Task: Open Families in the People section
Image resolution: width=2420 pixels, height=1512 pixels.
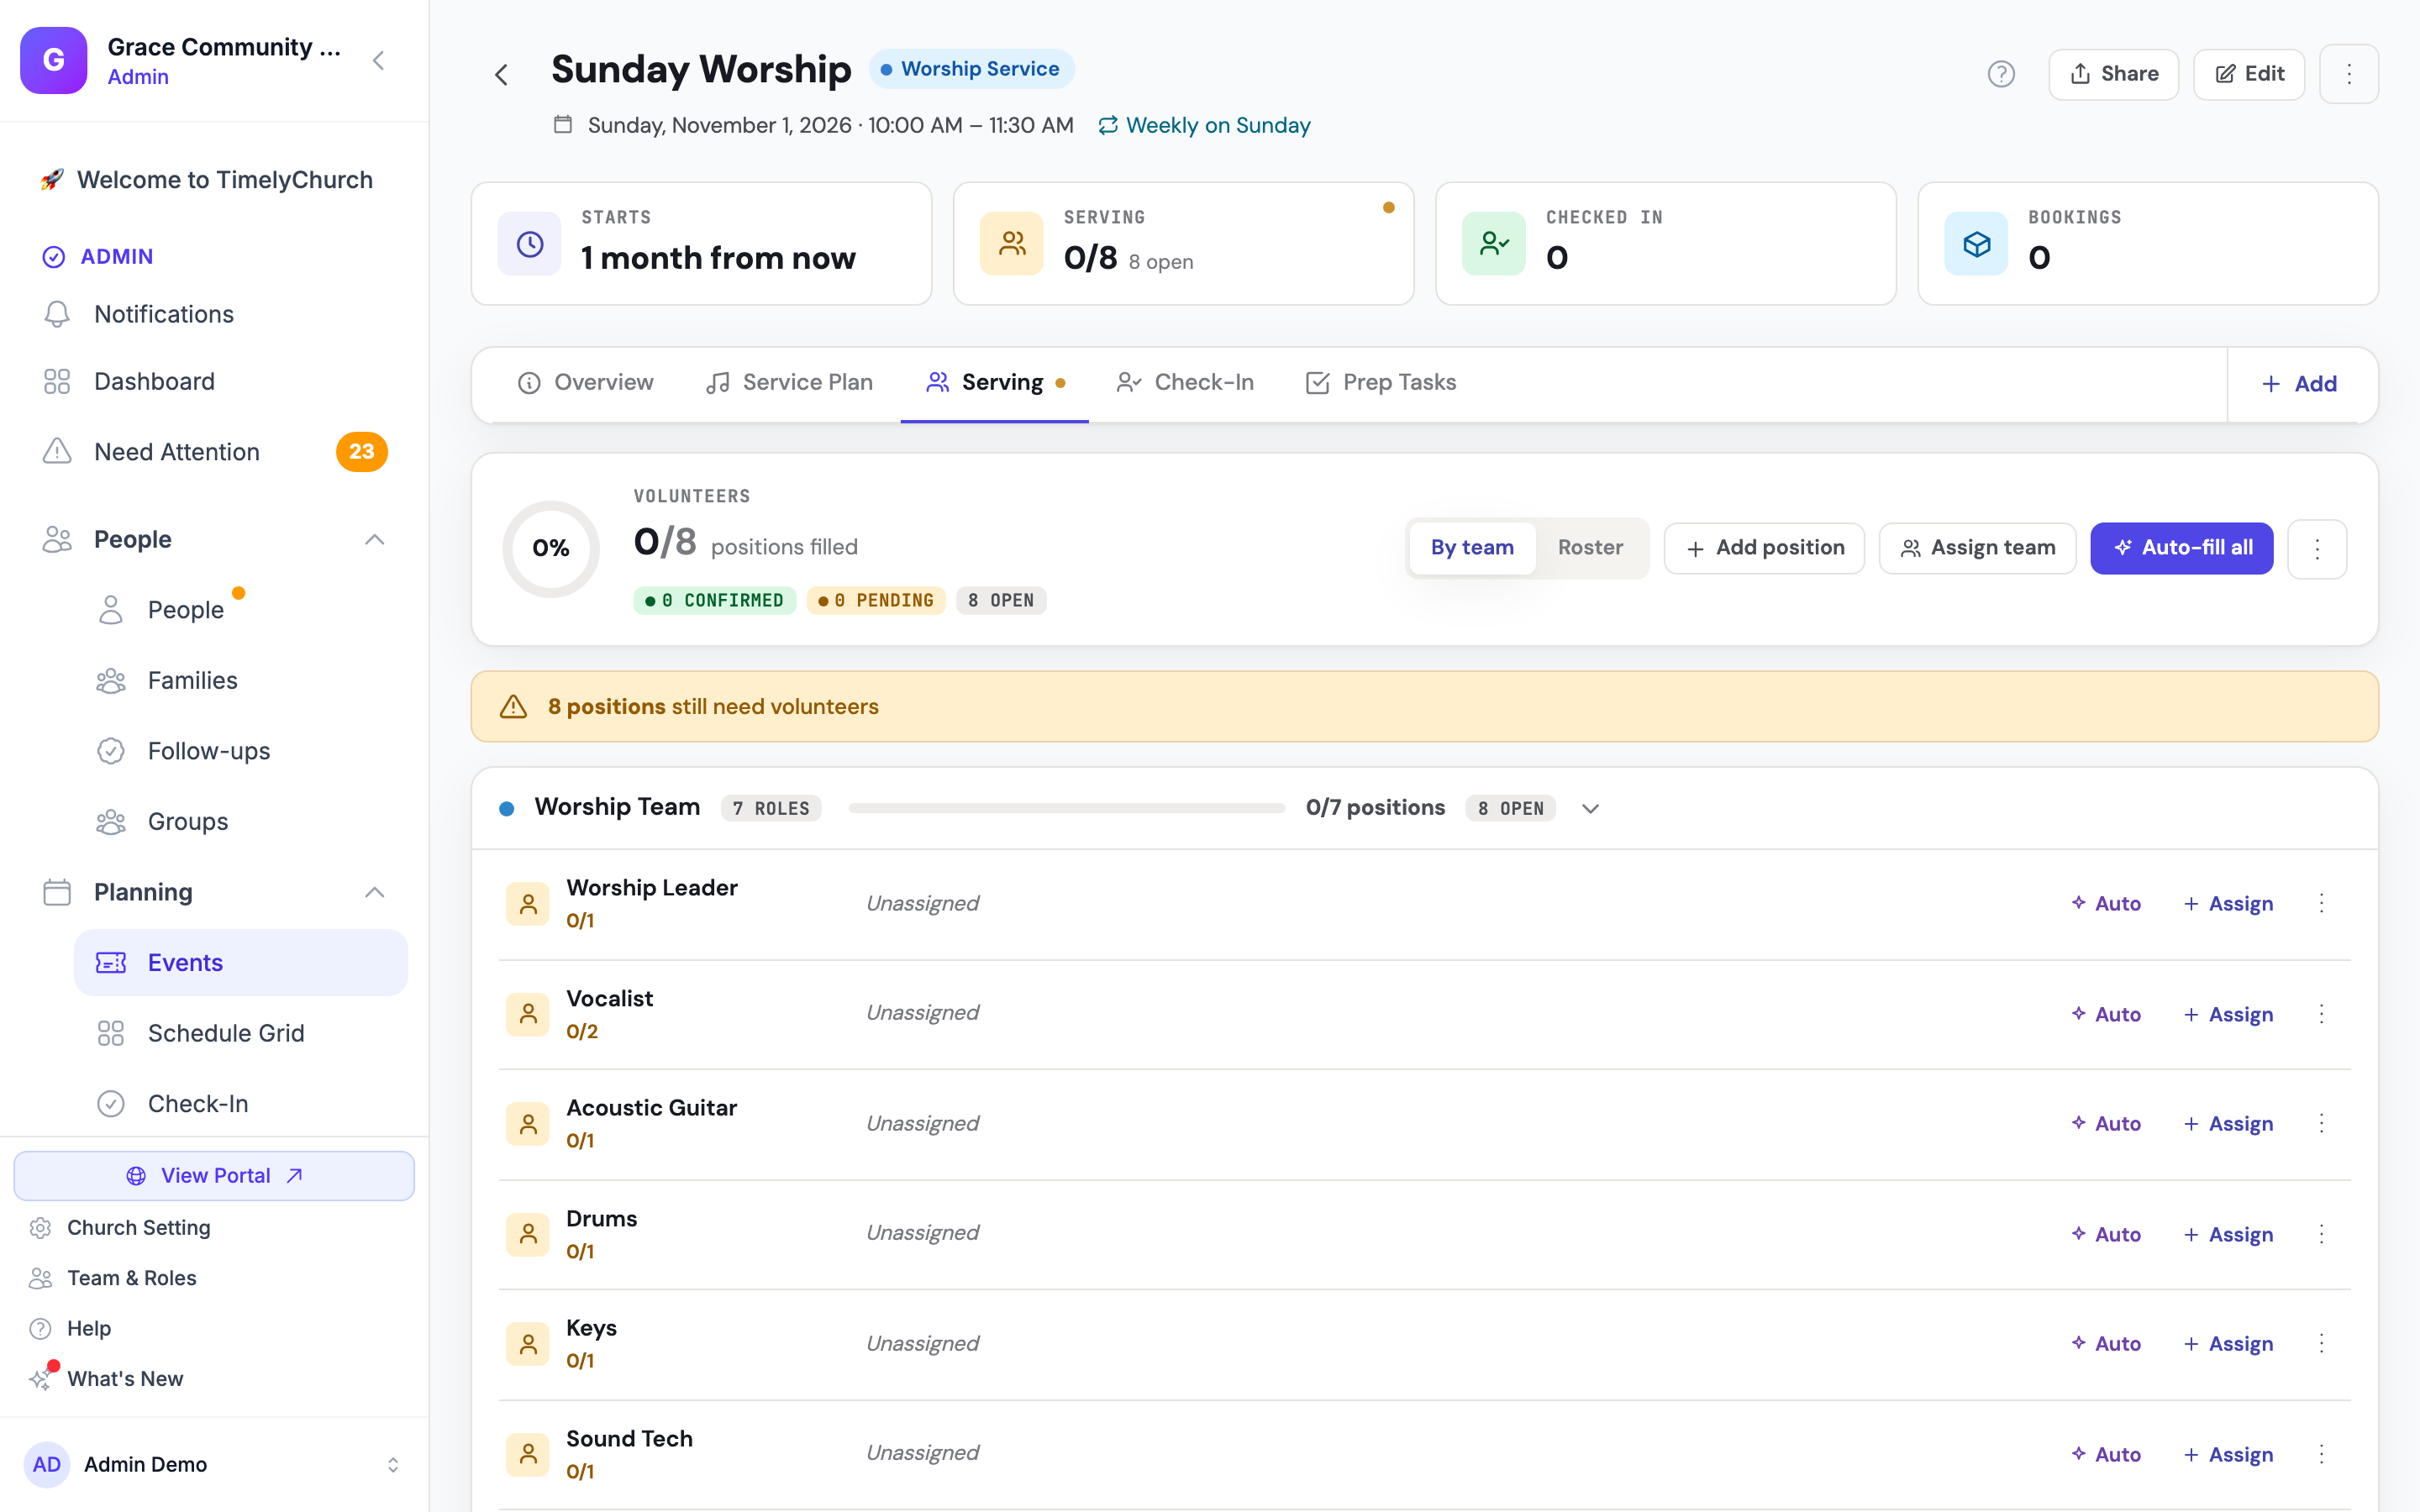Action: pyautogui.click(x=240, y=680)
